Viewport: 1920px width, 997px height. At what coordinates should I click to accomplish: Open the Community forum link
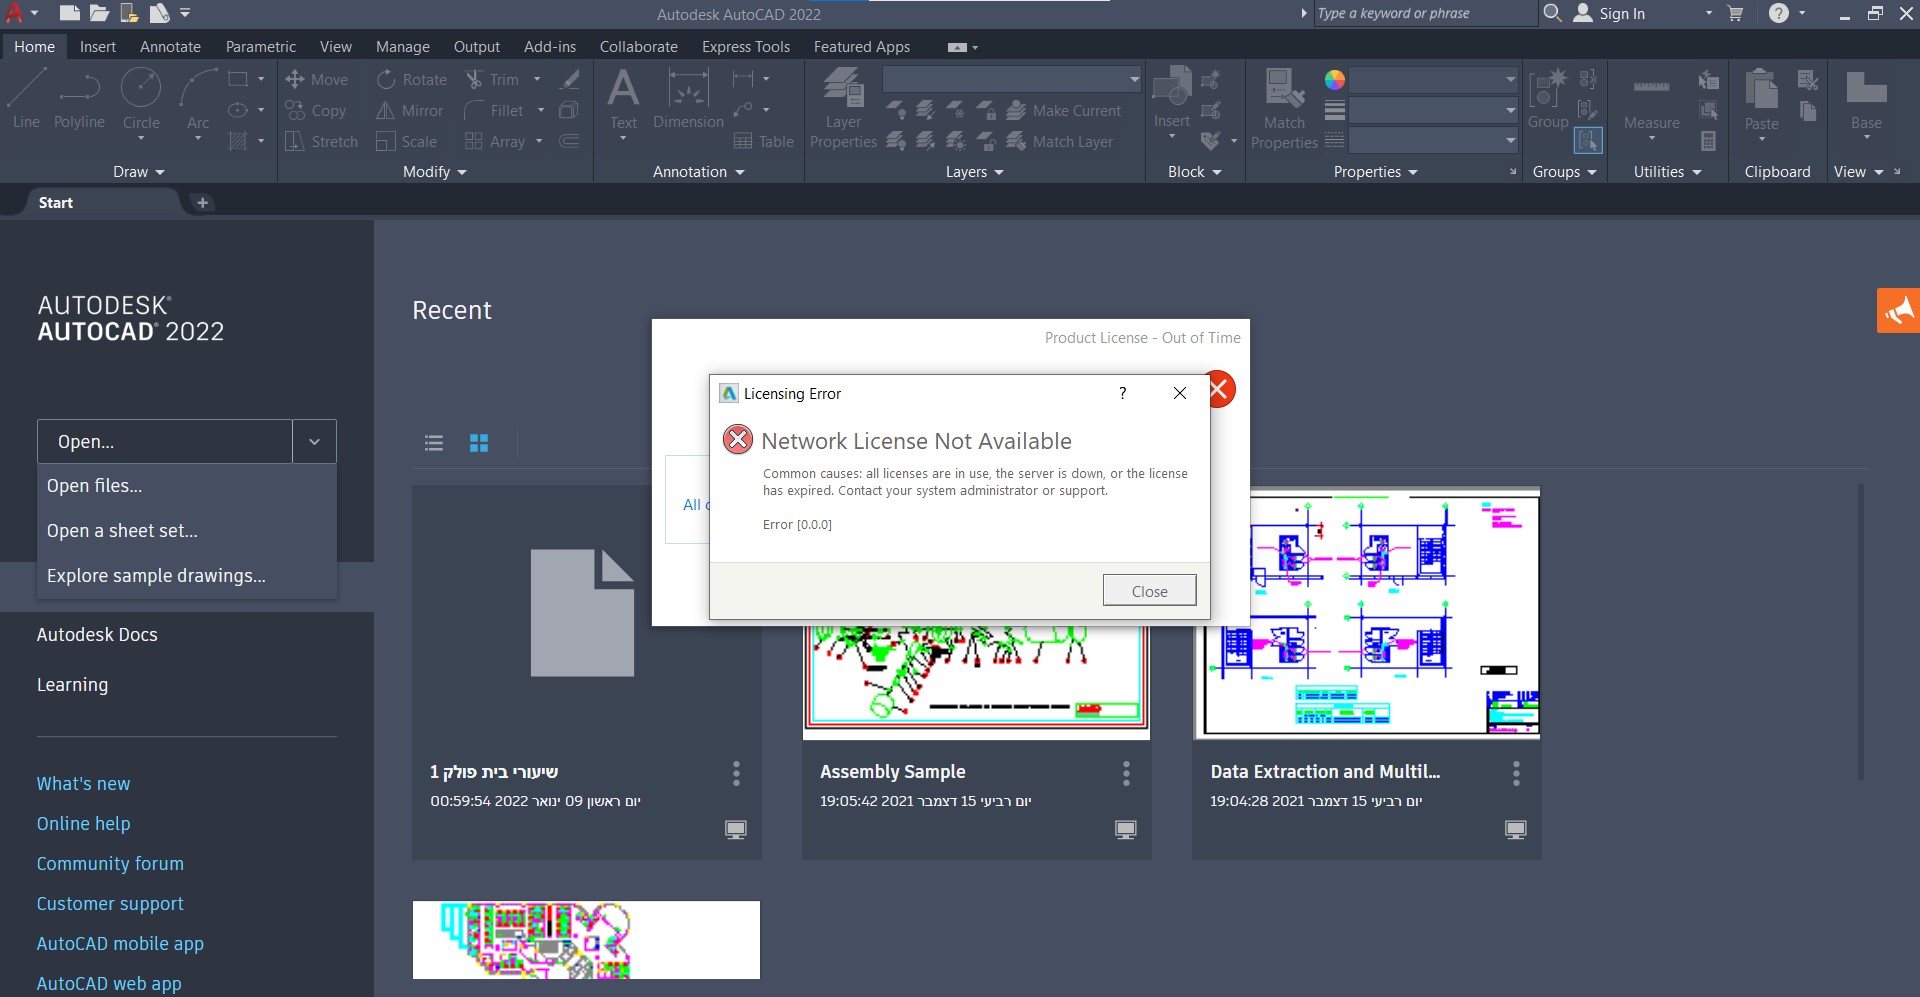(110, 864)
